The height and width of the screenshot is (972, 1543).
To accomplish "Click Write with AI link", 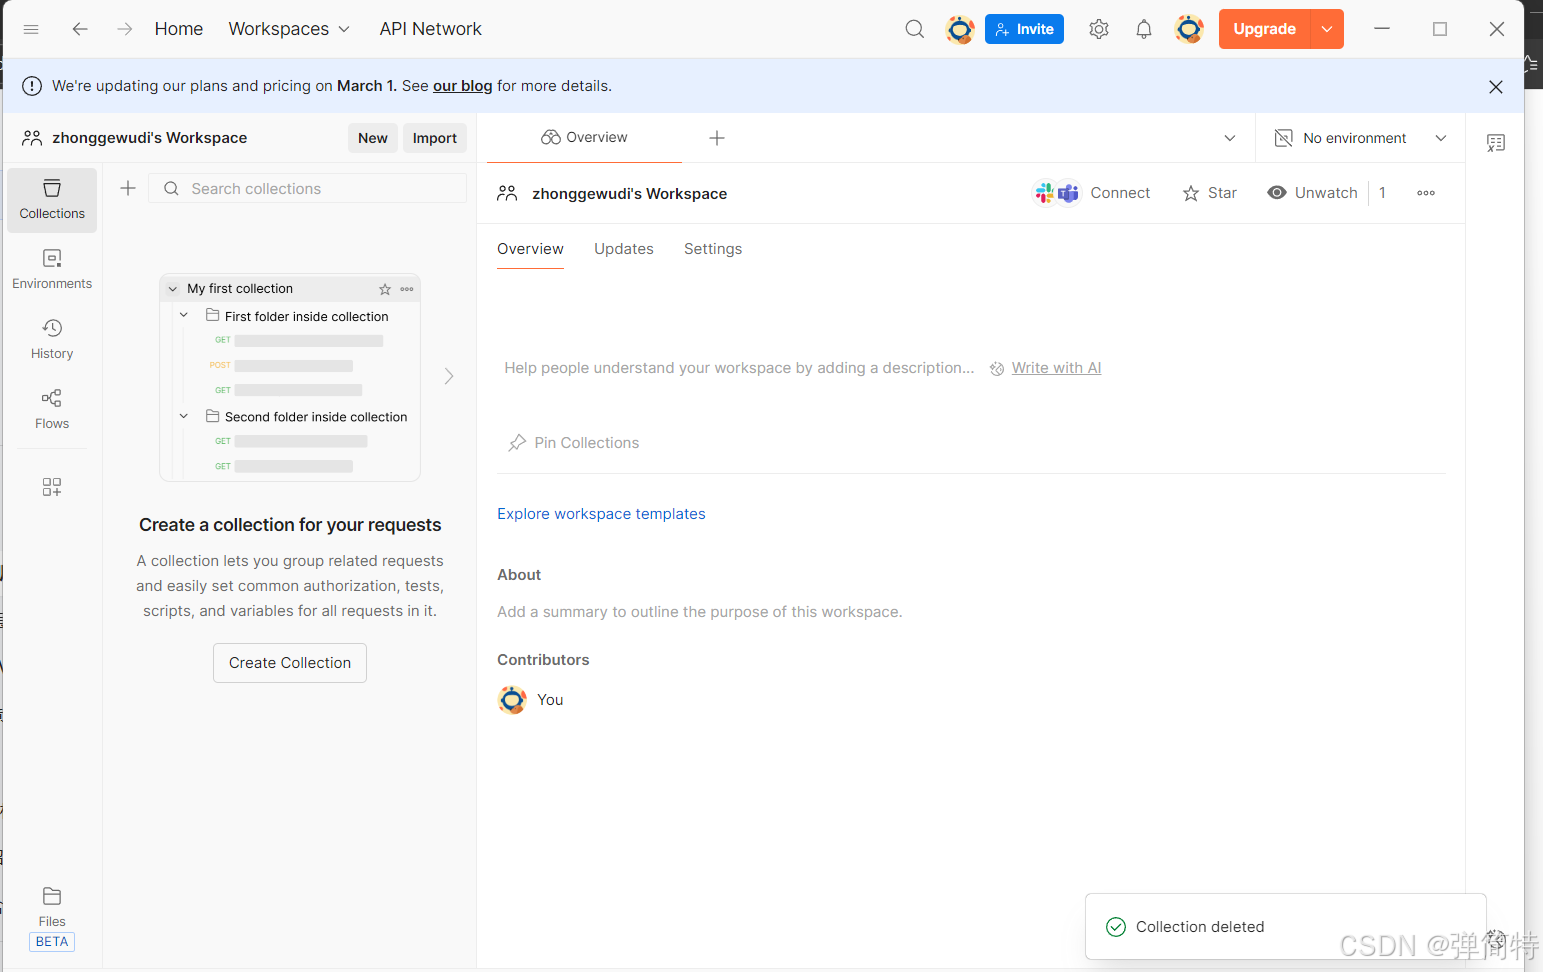I will tap(1056, 368).
